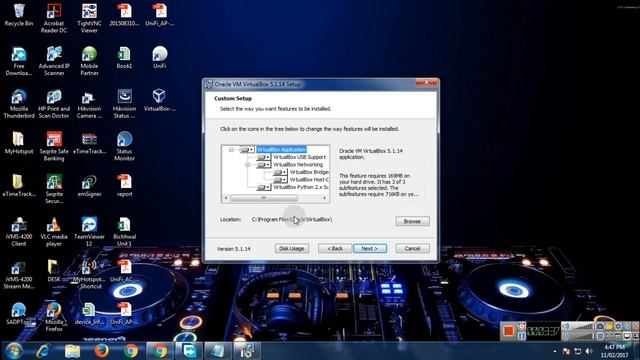Select the Advanced IP Scanner icon
This screenshot has height=360, width=640.
point(54,61)
